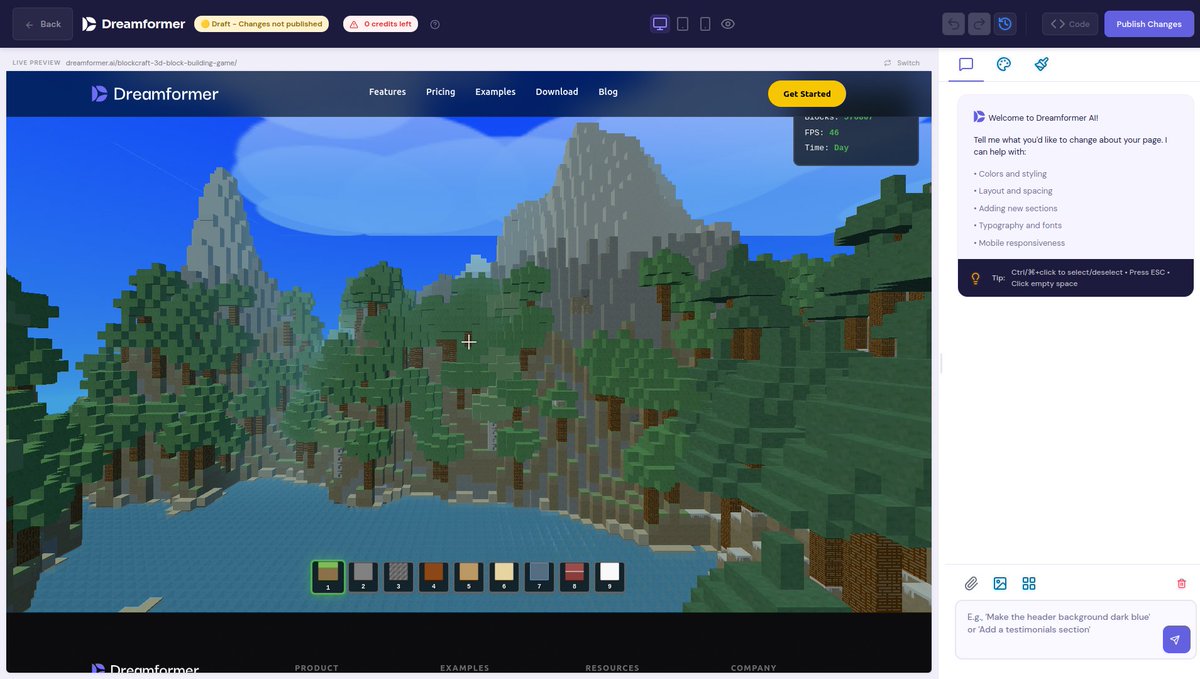Click 'Mobile responsiveness' suggestion text
This screenshot has height=679, width=1200.
pos(1020,243)
